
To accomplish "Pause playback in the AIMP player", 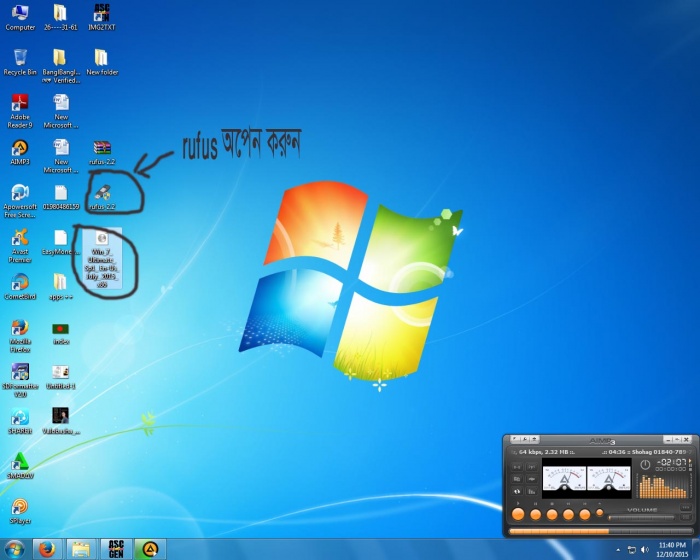I will click(x=534, y=514).
